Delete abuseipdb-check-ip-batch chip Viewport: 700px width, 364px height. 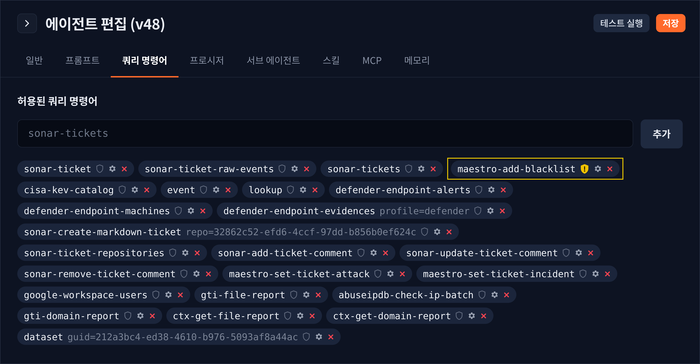pos(506,295)
